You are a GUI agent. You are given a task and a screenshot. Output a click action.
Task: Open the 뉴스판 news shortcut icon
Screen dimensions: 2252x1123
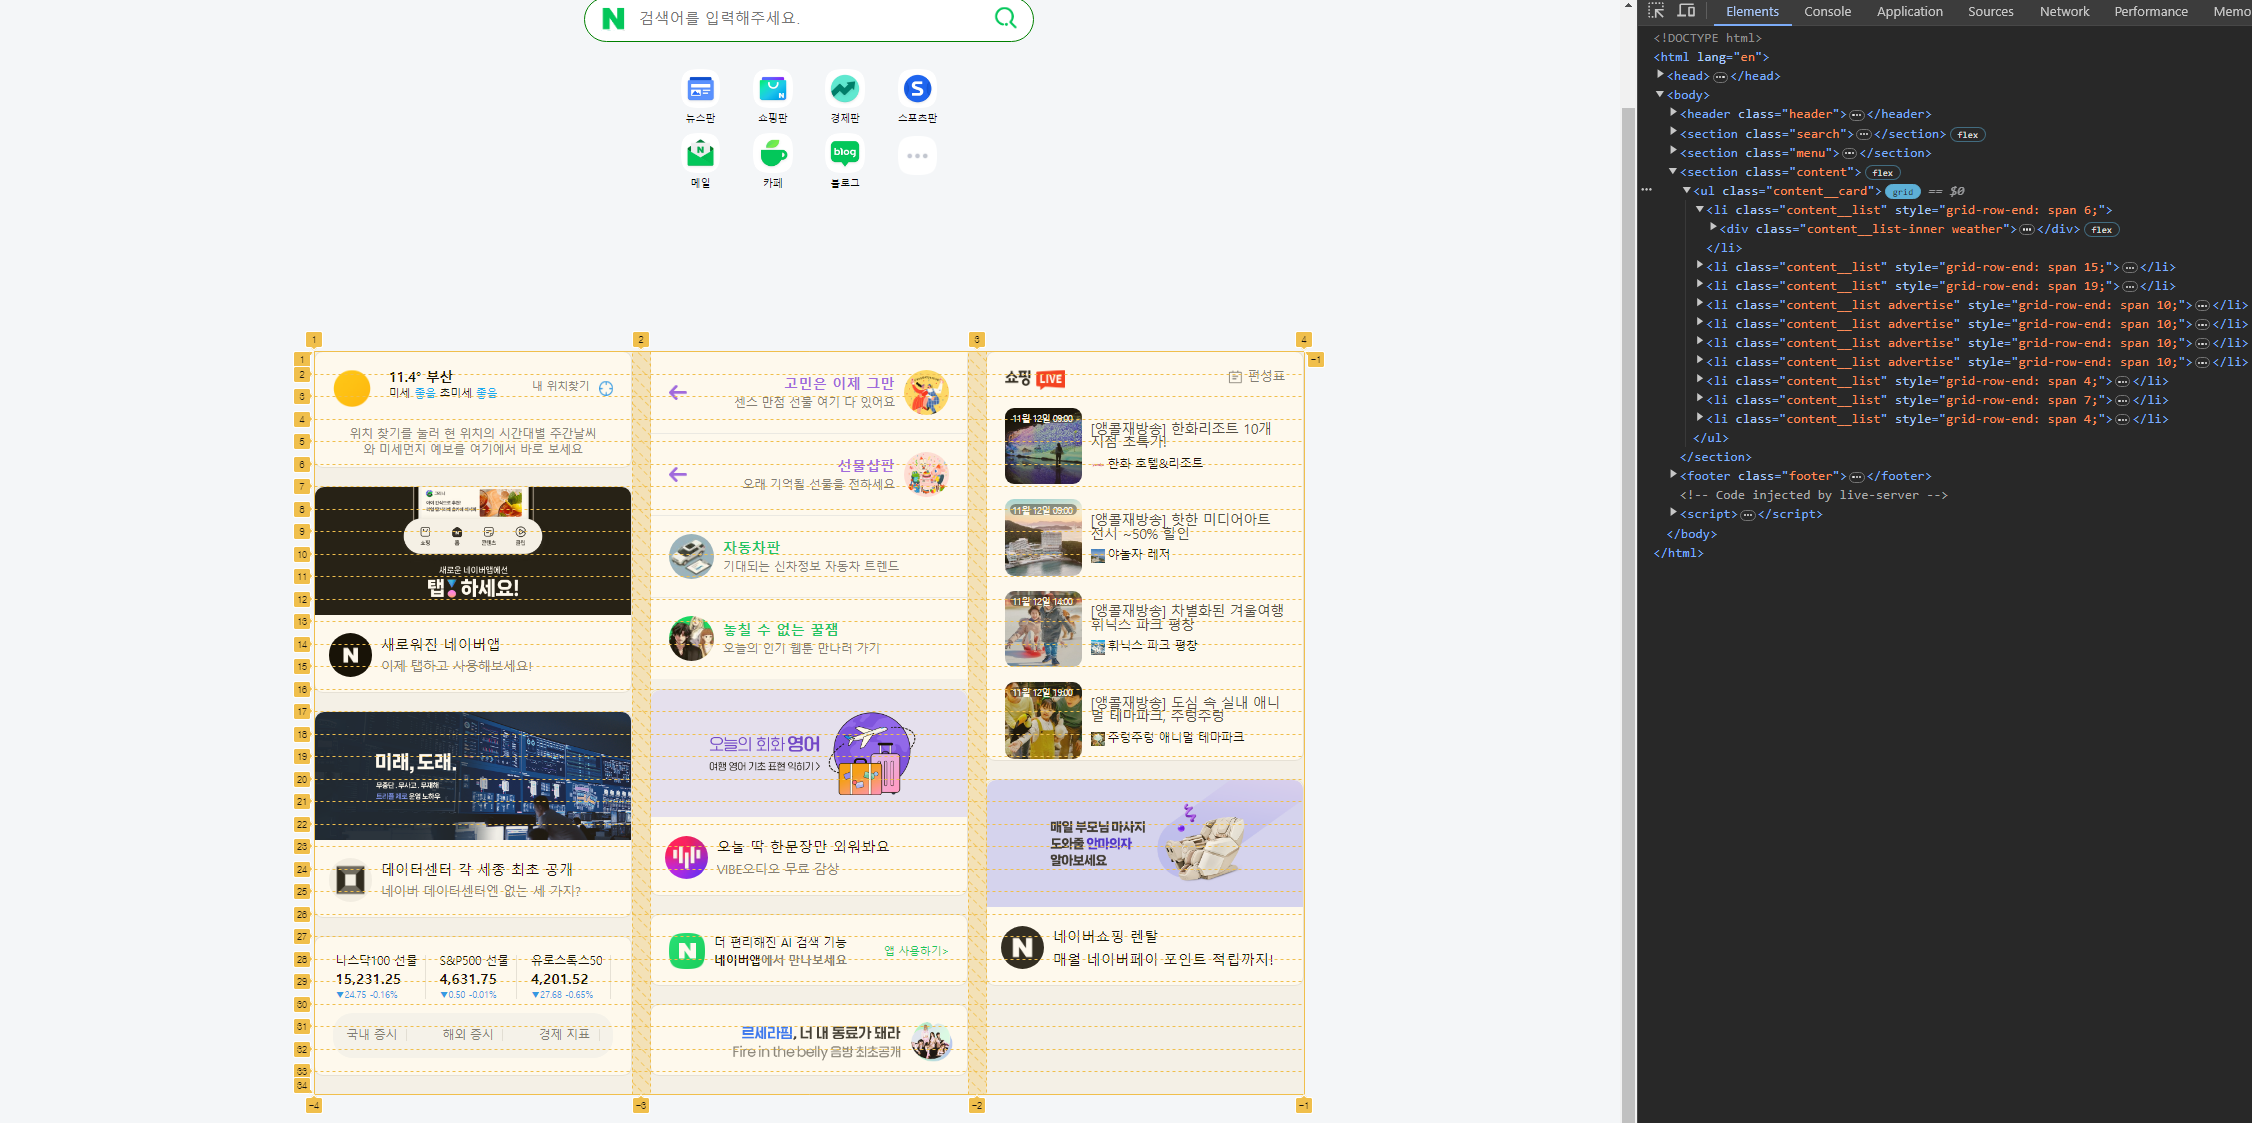(700, 89)
